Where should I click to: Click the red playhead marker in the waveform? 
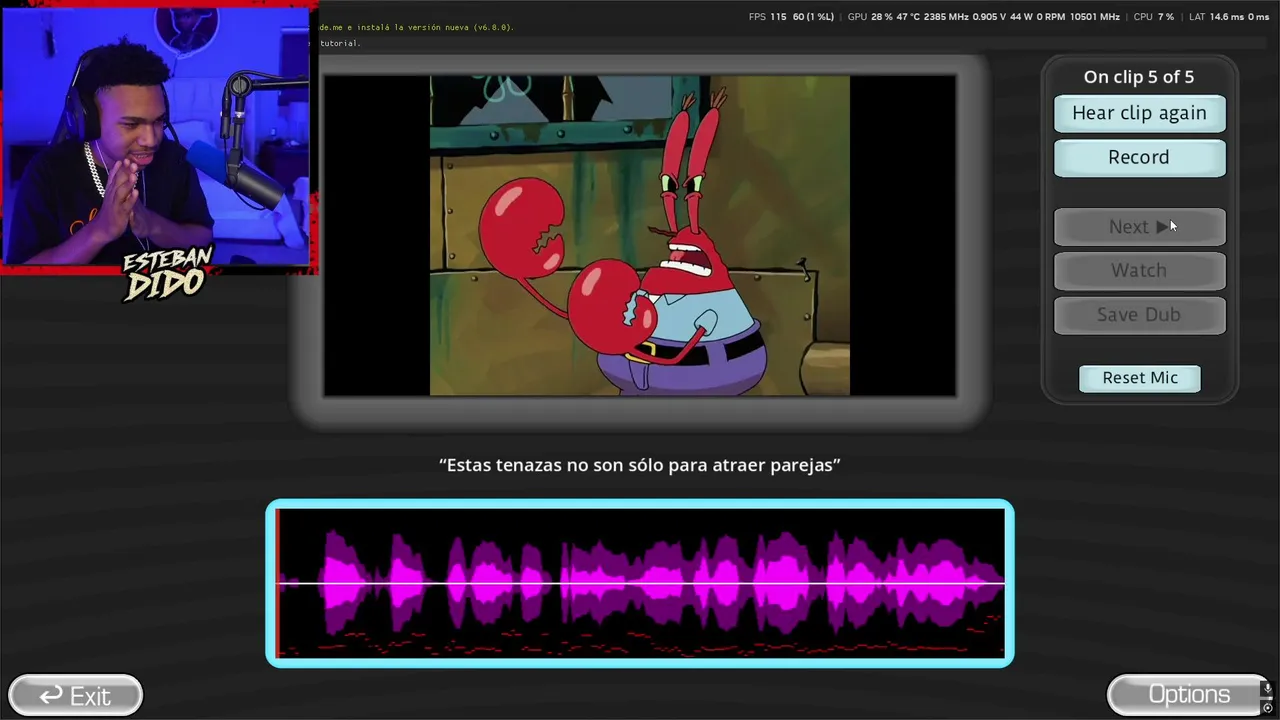pos(277,583)
